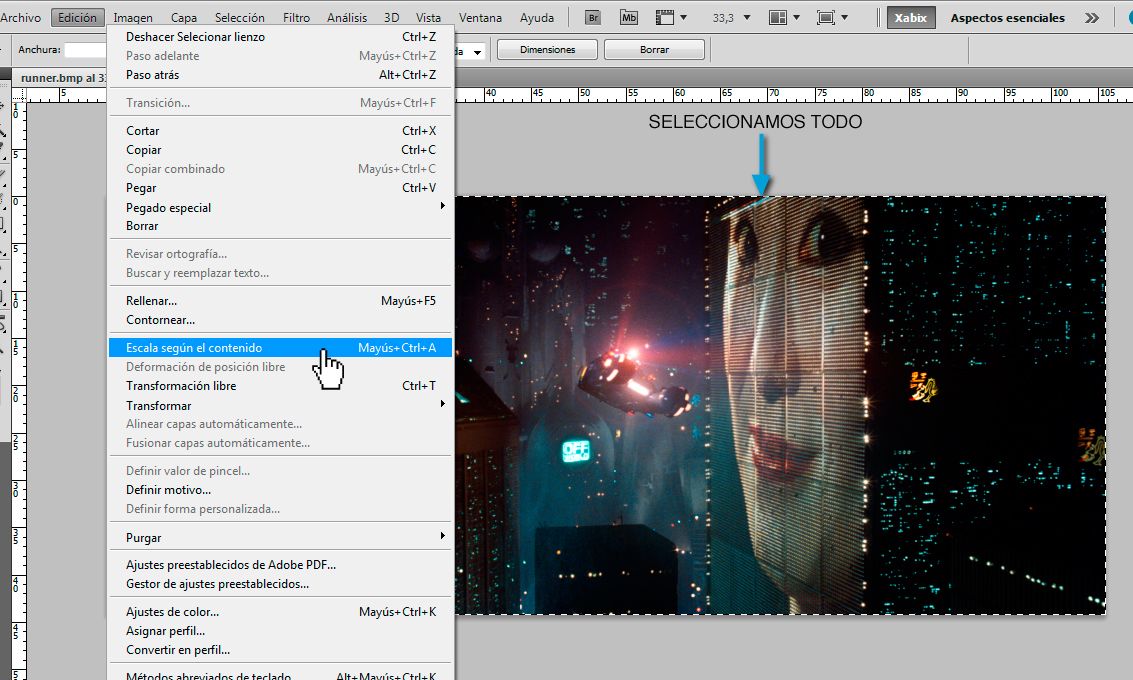Screen dimensions: 1133x680
Task: Open the units dropdown left of Dimensiones
Action: point(477,52)
